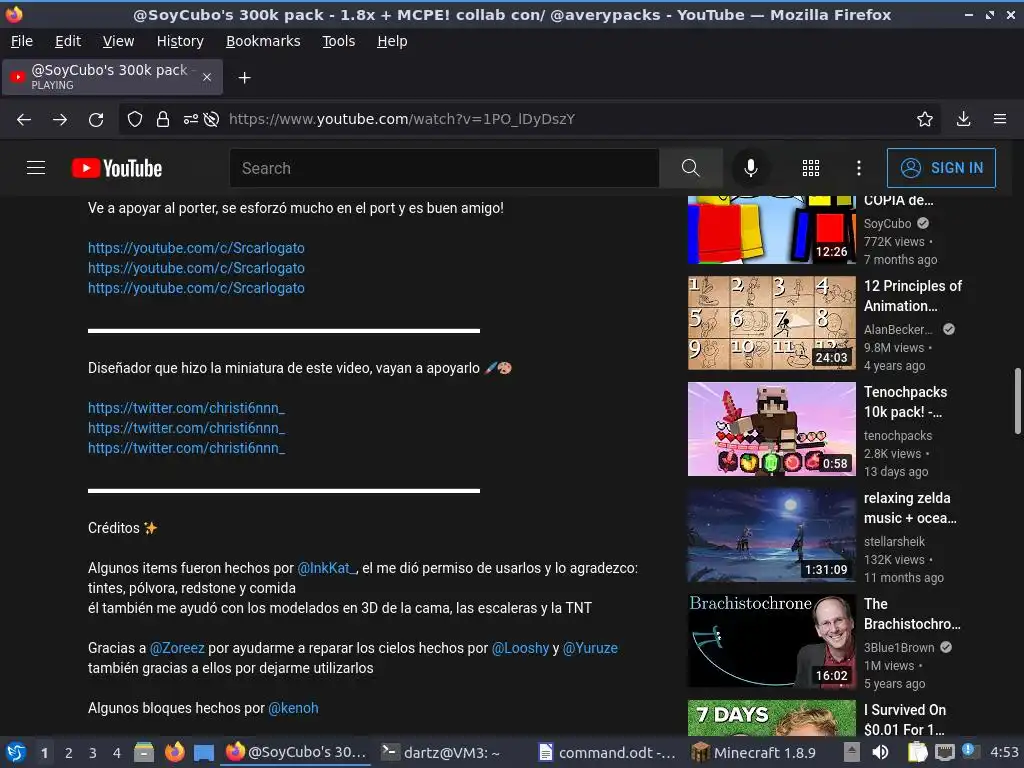Click the YouTube search magnifier button
Viewport: 1024px width, 768px height.
click(x=691, y=168)
